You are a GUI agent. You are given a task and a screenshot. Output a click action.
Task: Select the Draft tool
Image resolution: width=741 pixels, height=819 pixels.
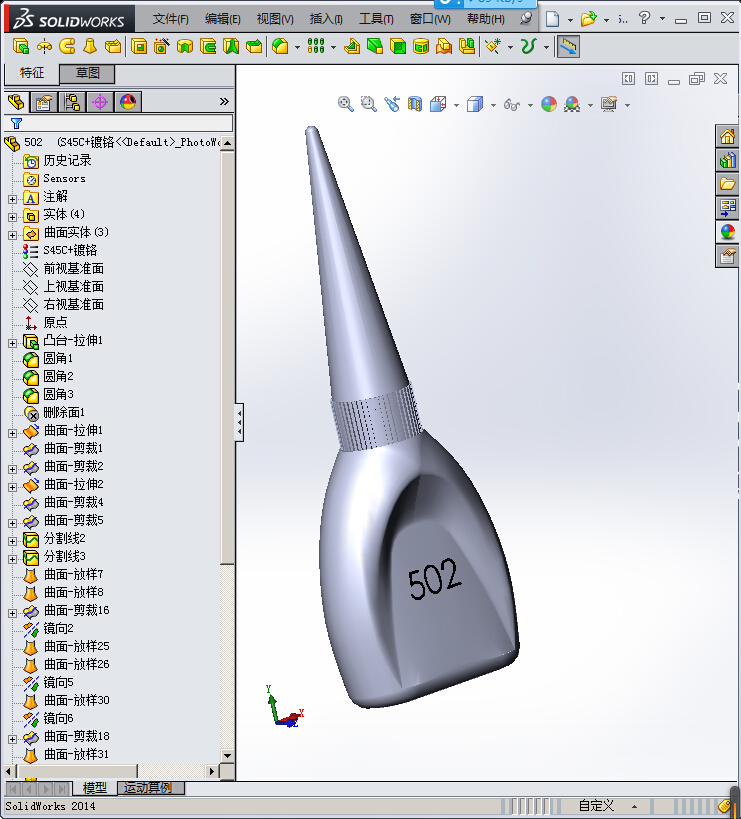[x=374, y=46]
